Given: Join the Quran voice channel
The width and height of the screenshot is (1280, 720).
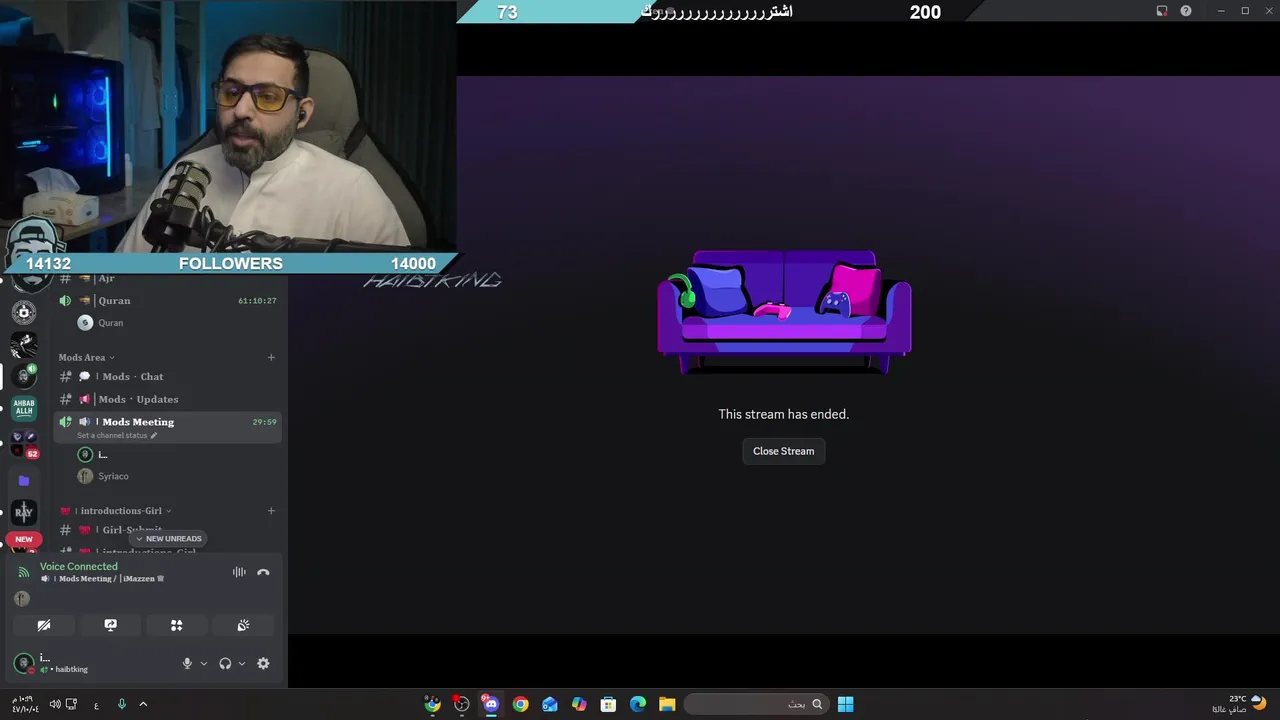Looking at the screenshot, I should (x=167, y=300).
